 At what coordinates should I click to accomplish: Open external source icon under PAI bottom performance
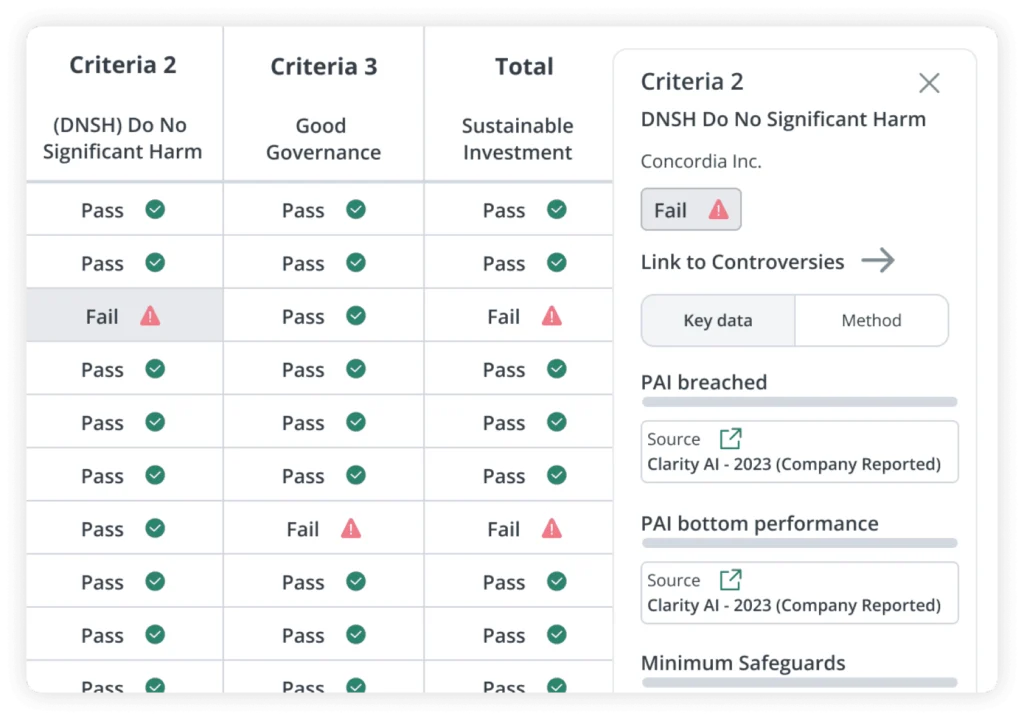731,579
